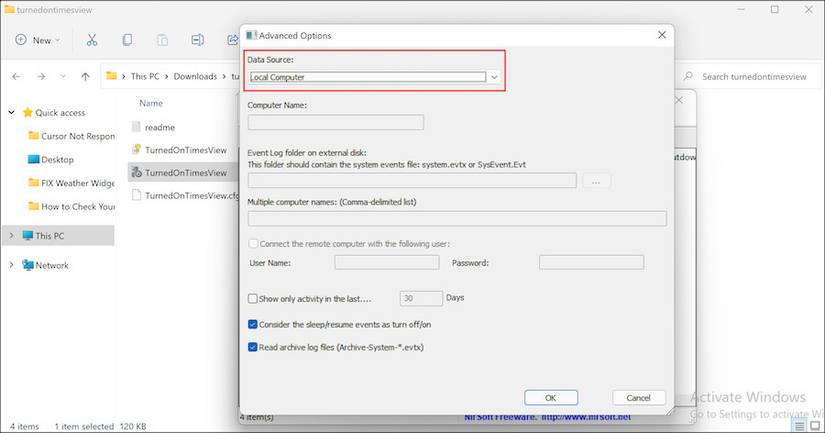Click the Rename icon in File Explorer toolbar
The height and width of the screenshot is (433, 825).
(x=197, y=40)
